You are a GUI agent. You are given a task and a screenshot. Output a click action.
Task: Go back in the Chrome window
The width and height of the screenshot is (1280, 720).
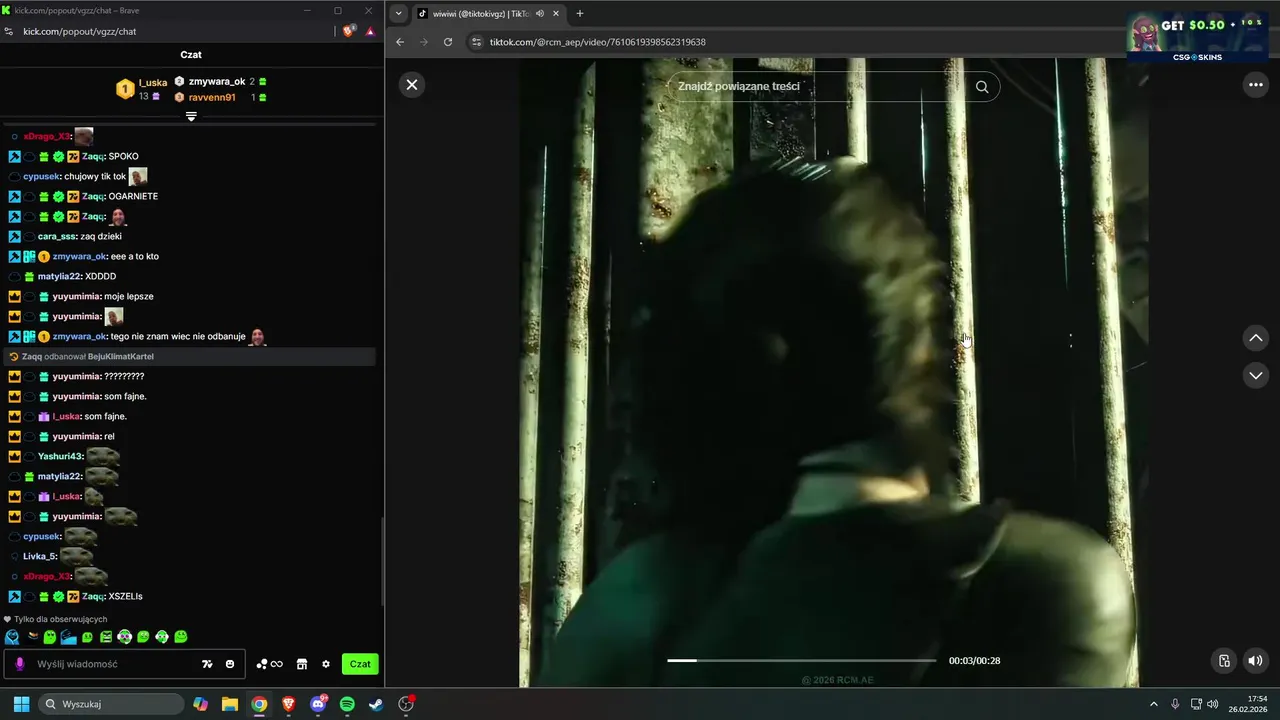coord(400,42)
